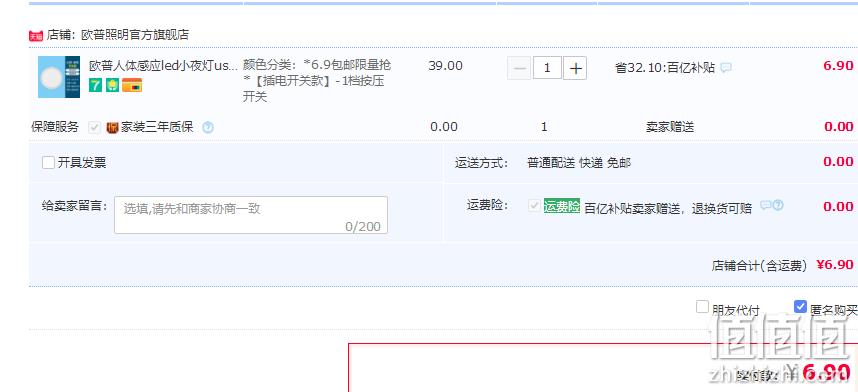Check the 开具发票 invoice checkbox

coord(48,163)
